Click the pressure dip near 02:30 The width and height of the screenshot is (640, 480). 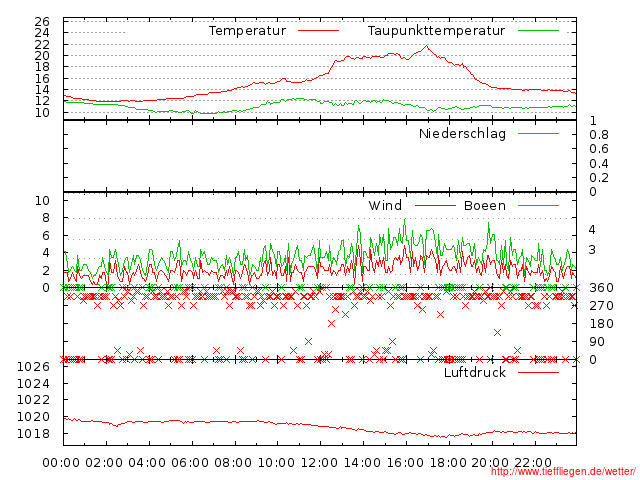pyautogui.click(x=116, y=426)
